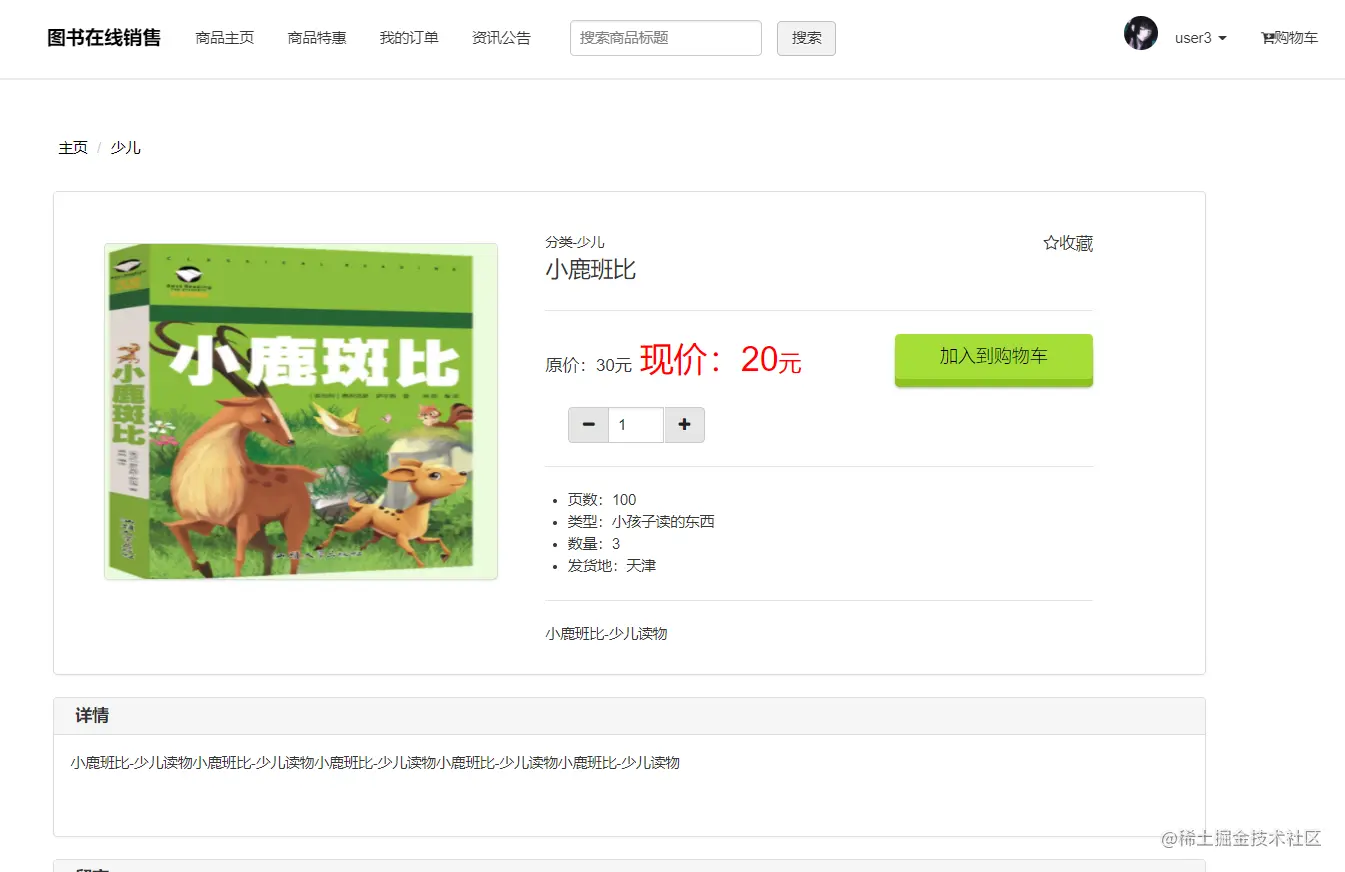Open 商品特惠 menu item
The width and height of the screenshot is (1345, 872).
(x=317, y=38)
